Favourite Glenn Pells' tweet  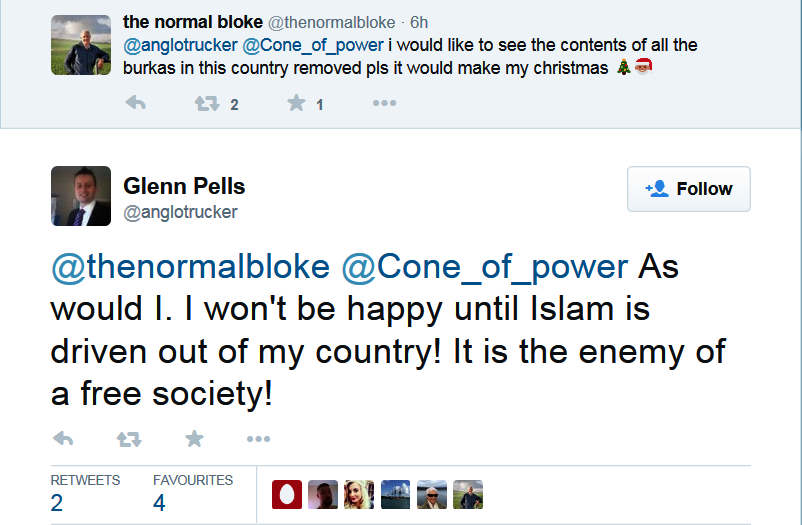tap(194, 438)
